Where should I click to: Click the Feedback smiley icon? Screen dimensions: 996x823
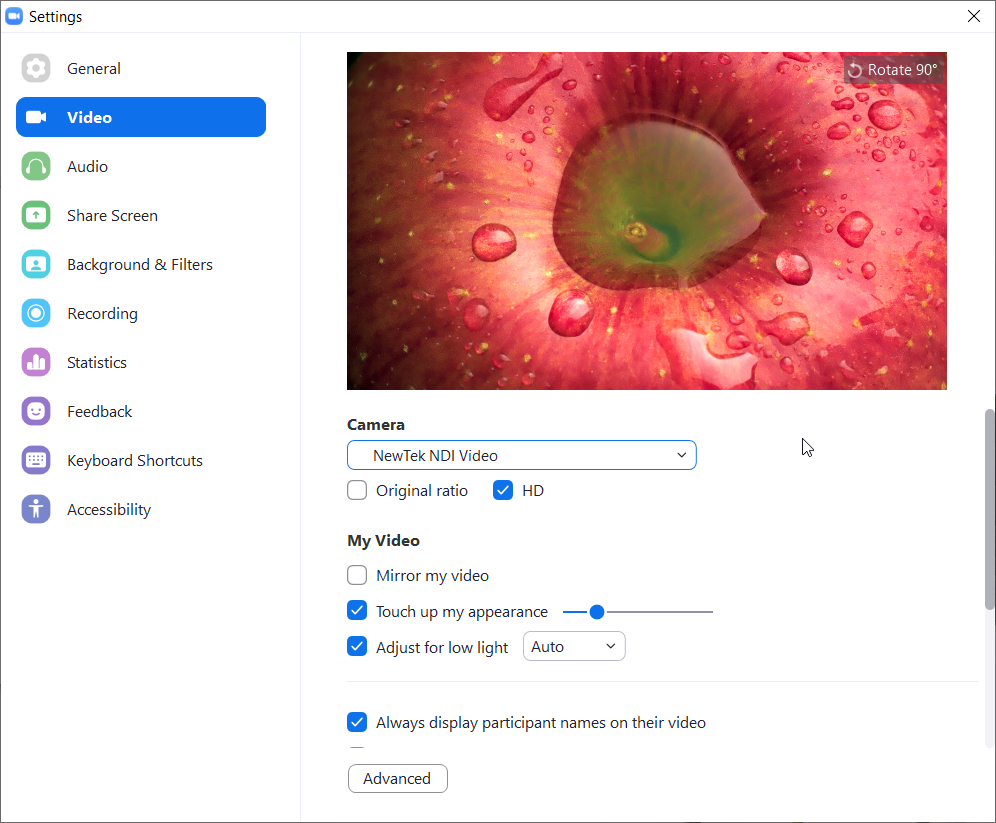36,411
